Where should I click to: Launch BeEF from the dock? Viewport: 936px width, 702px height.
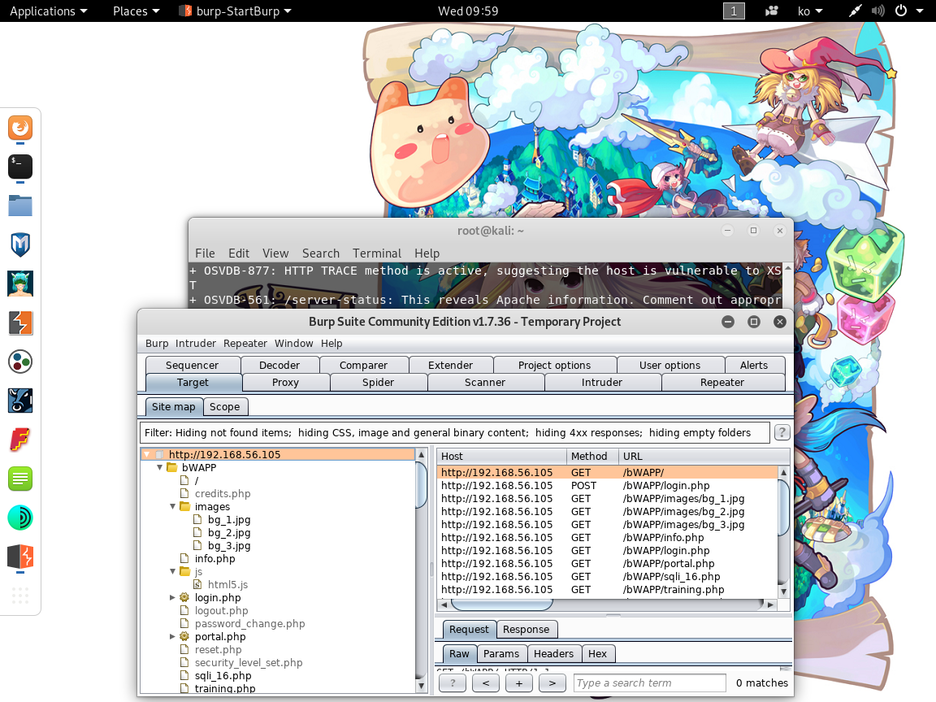(20, 401)
